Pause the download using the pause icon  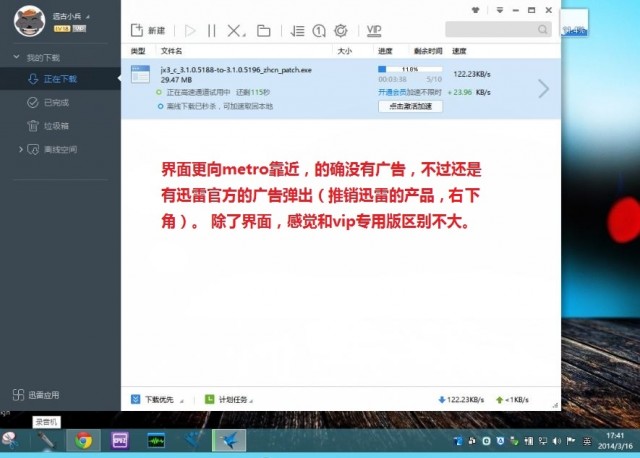(x=211, y=31)
